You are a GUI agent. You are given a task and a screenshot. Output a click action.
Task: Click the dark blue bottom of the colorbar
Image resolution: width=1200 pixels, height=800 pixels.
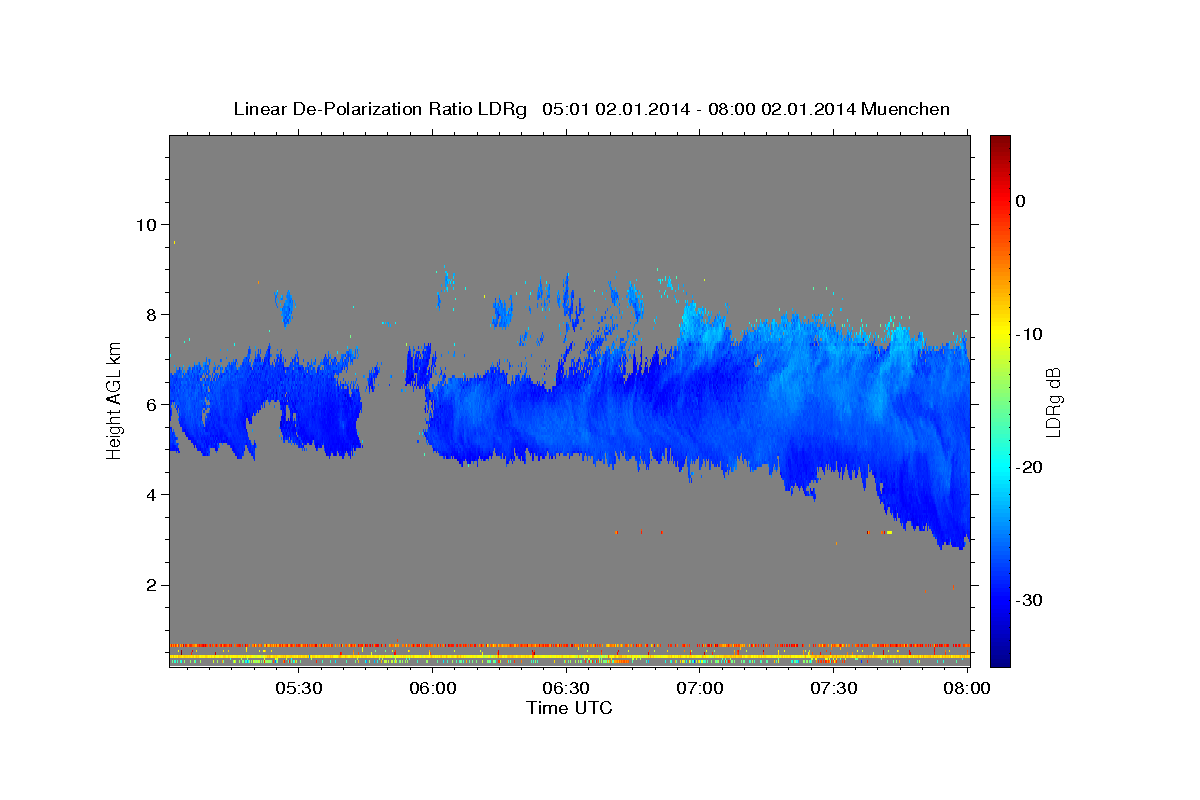click(1000, 655)
